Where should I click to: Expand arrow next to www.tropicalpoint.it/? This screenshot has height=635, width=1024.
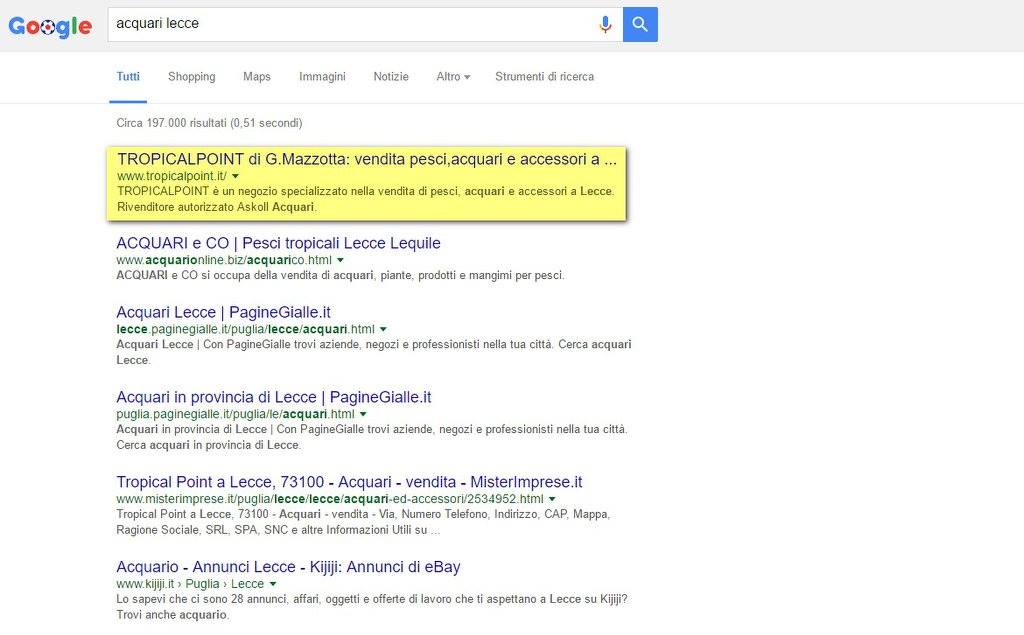click(x=236, y=176)
